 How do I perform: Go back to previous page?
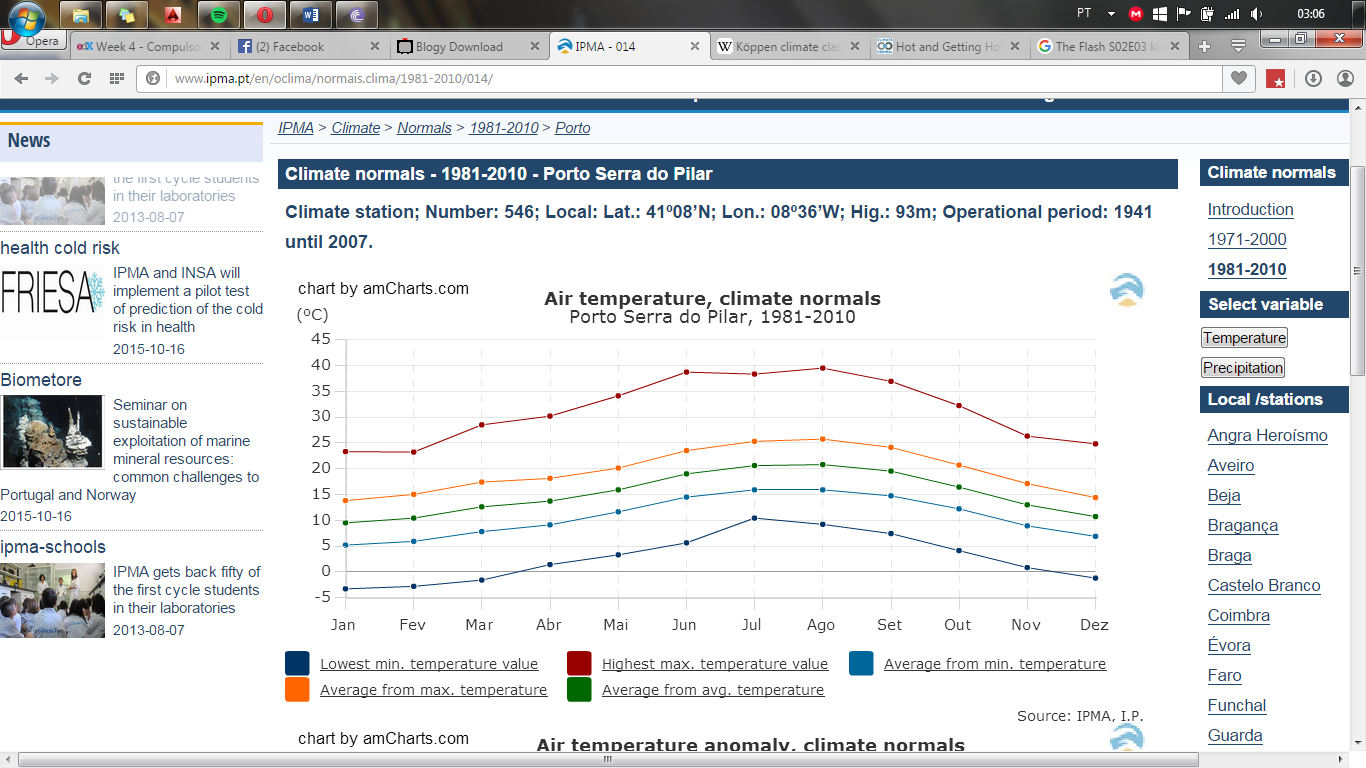[22, 78]
